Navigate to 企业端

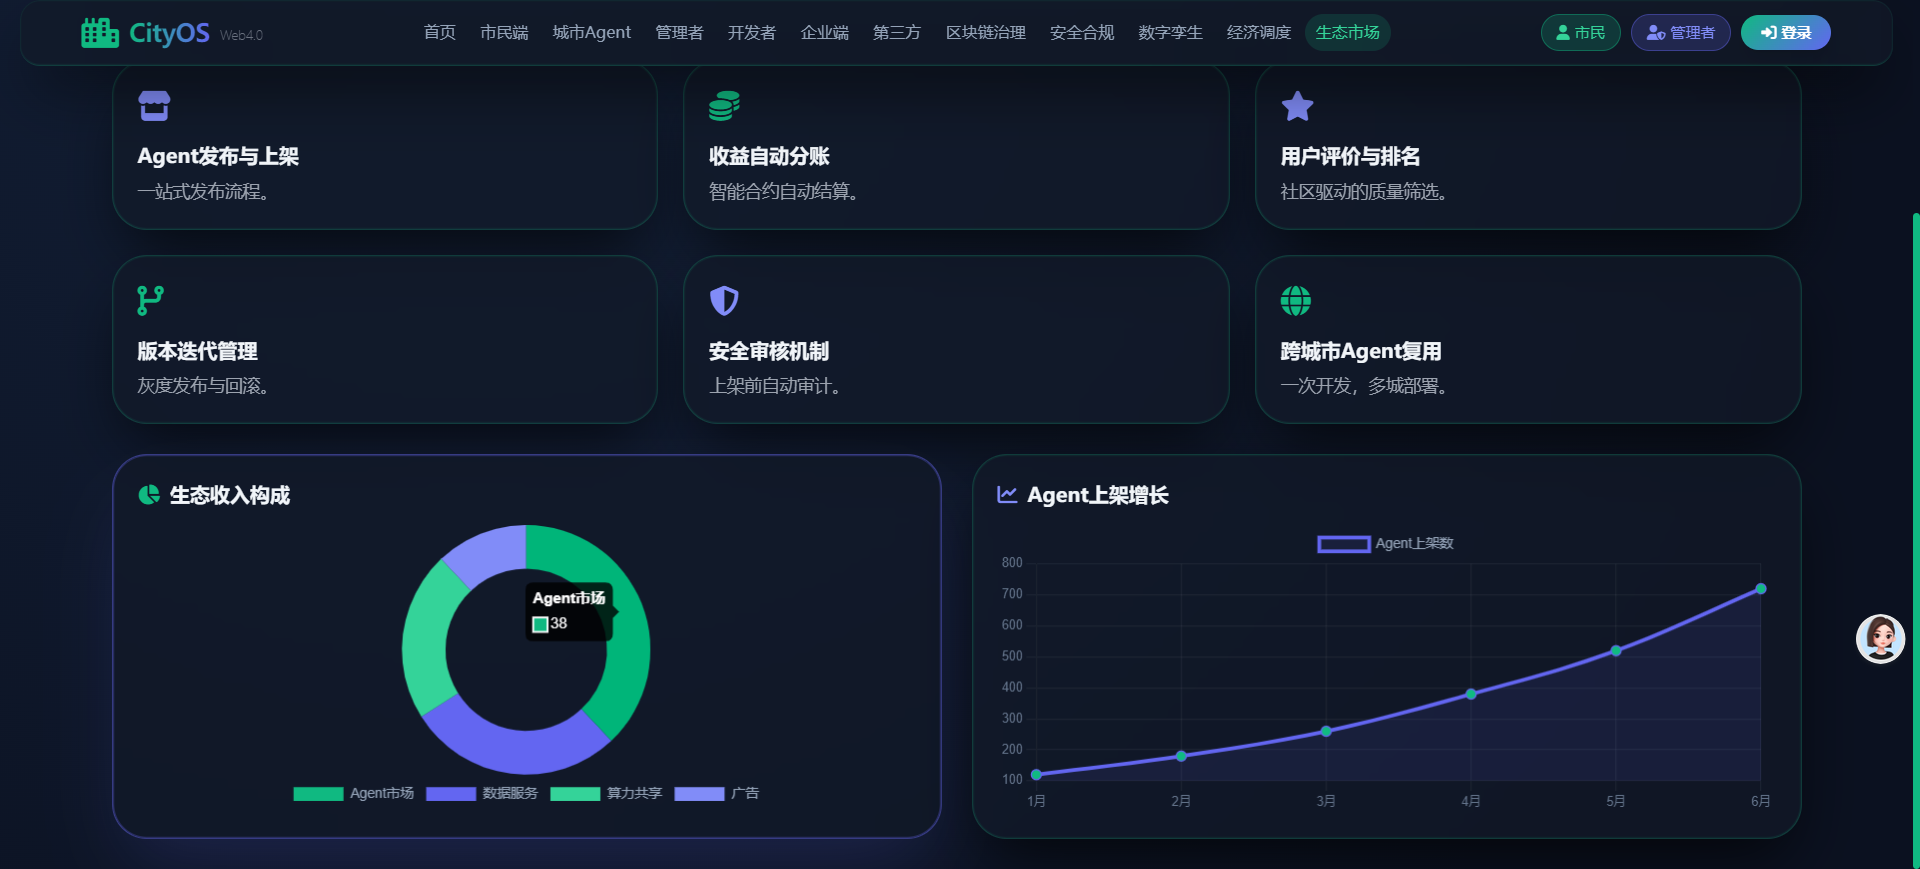point(825,33)
